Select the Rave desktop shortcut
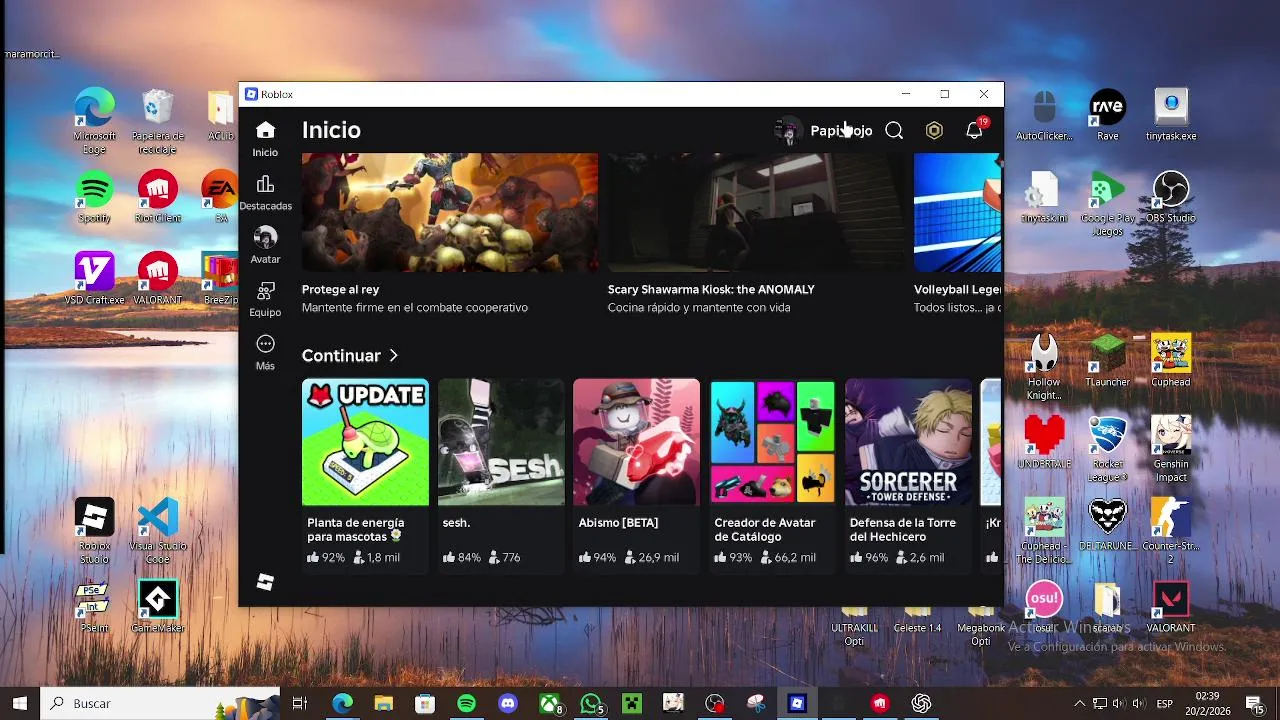1280x720 pixels. pos(1107,115)
